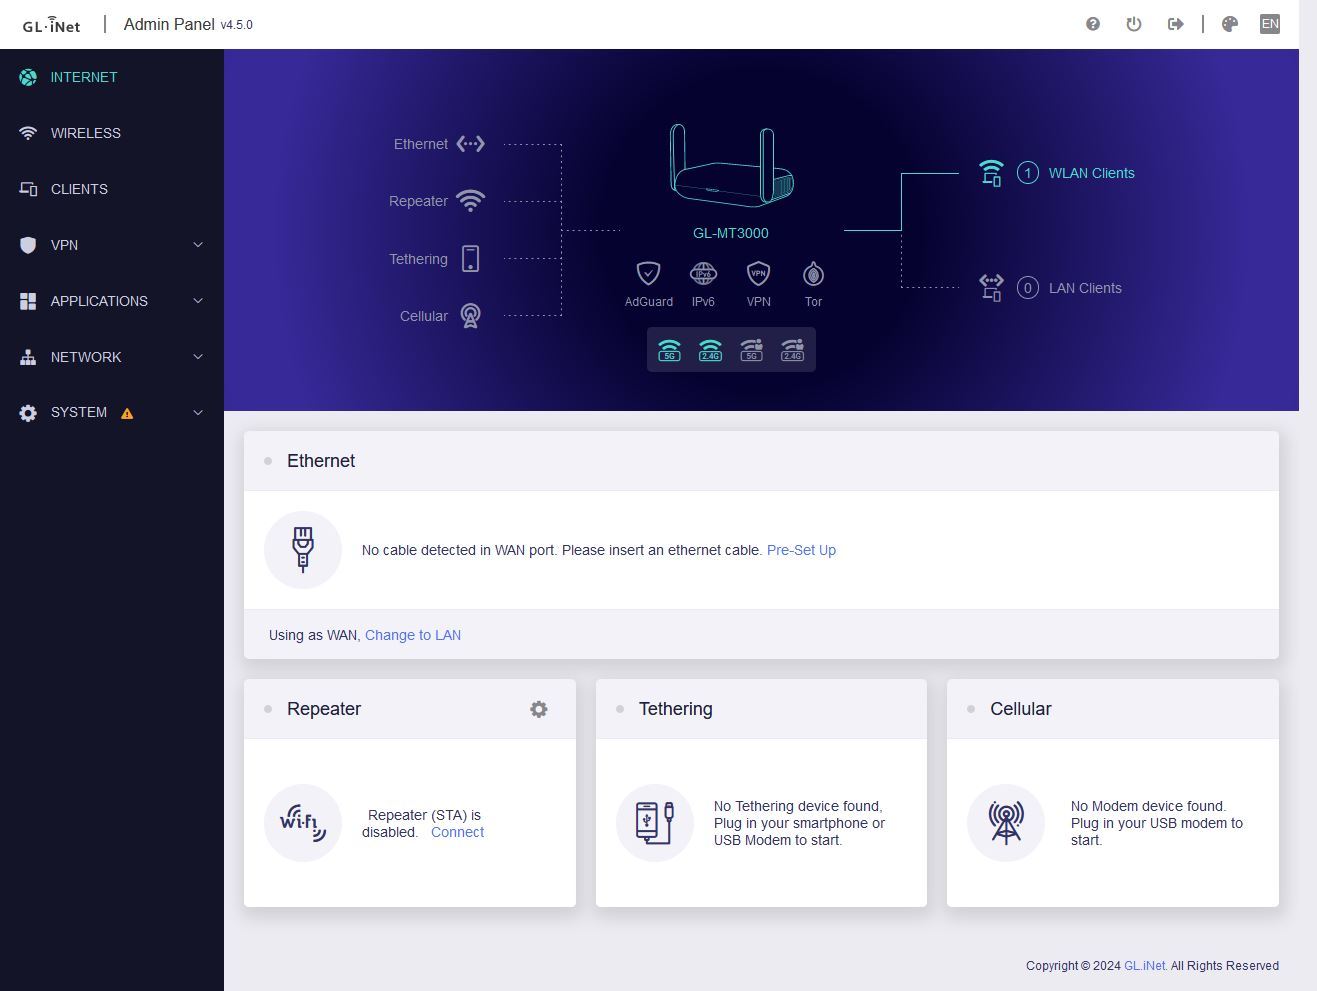Screen dimensions: 1317x991
Task: Open the EN language selector
Action: tap(1270, 24)
